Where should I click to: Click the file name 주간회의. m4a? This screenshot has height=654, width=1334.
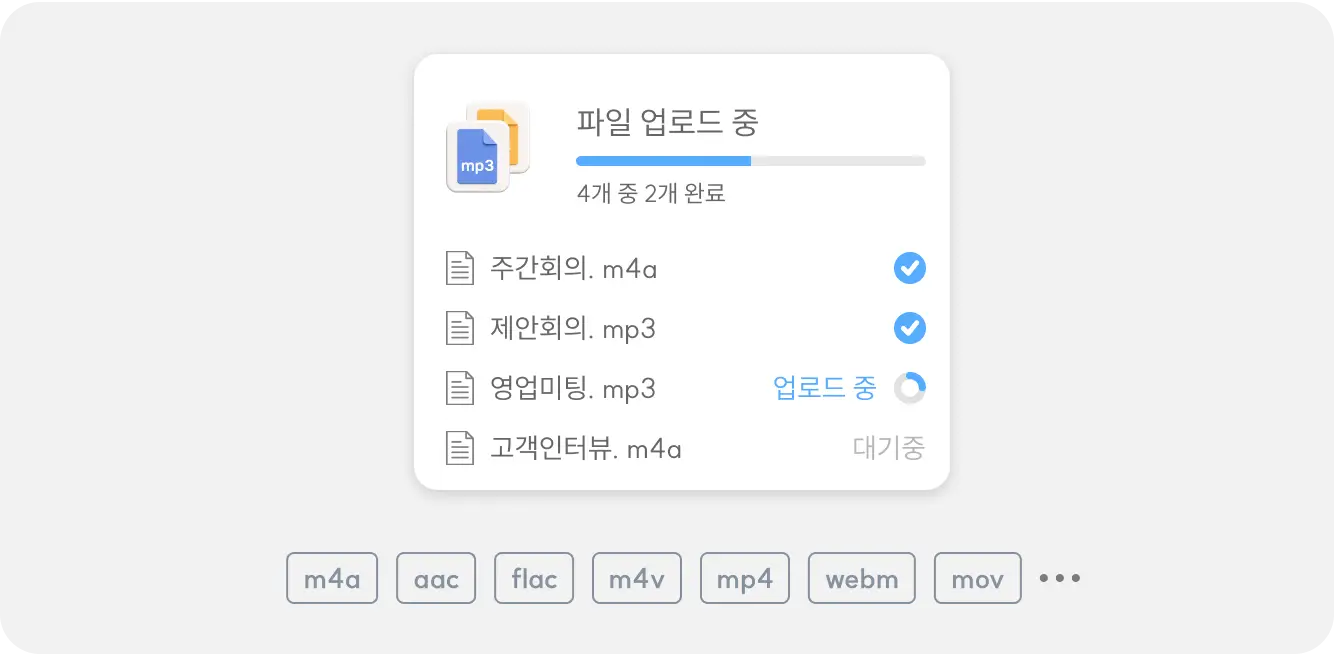pyautogui.click(x=573, y=269)
